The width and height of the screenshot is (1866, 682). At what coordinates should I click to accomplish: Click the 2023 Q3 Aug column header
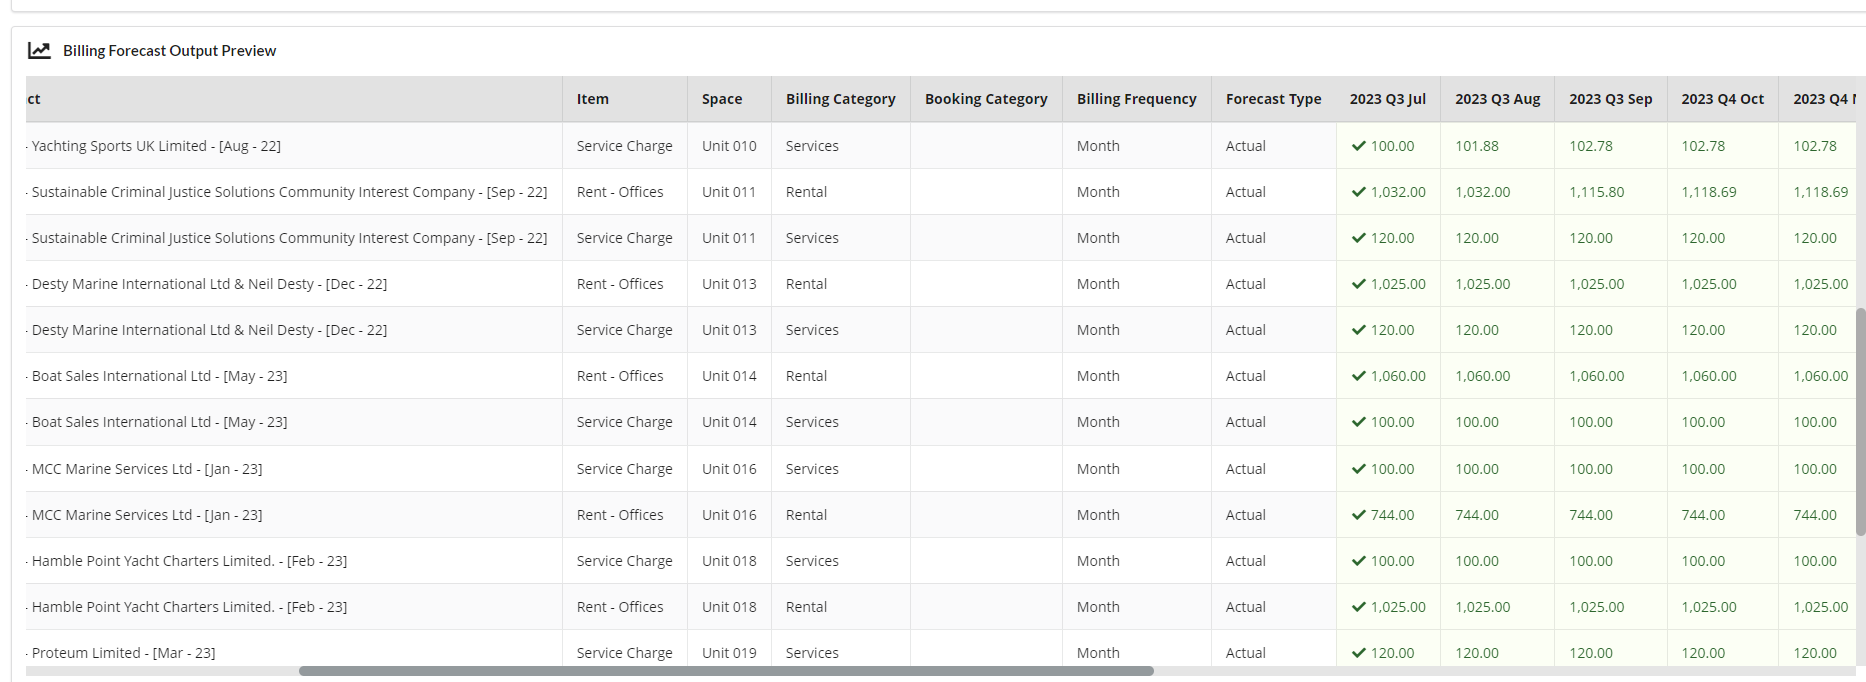[1497, 99]
